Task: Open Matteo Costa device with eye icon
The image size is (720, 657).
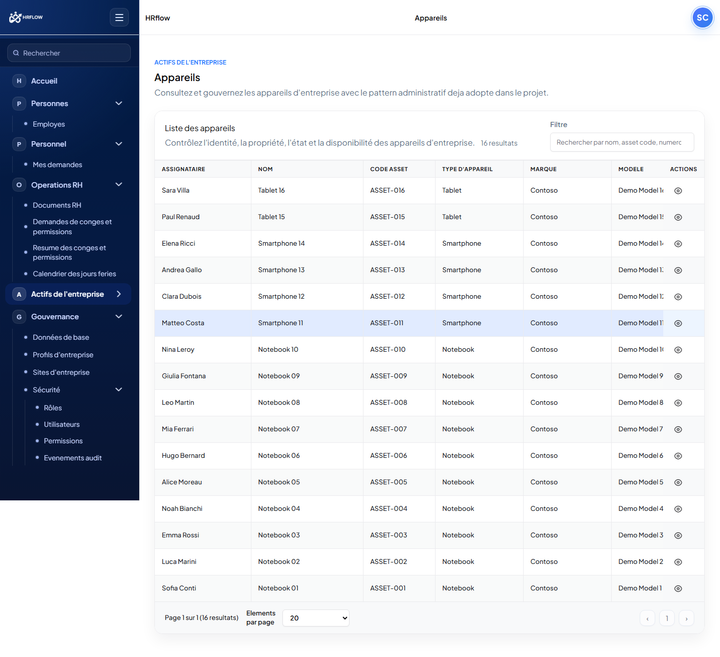Action: point(678,323)
